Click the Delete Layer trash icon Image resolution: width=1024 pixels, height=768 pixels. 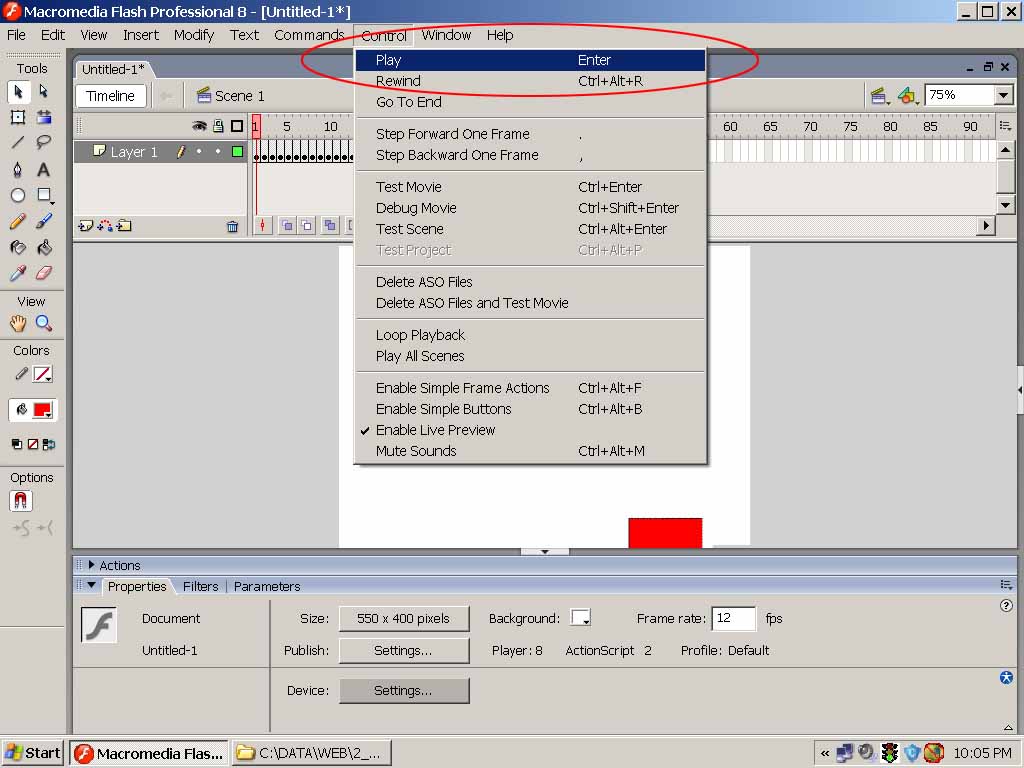tap(232, 227)
